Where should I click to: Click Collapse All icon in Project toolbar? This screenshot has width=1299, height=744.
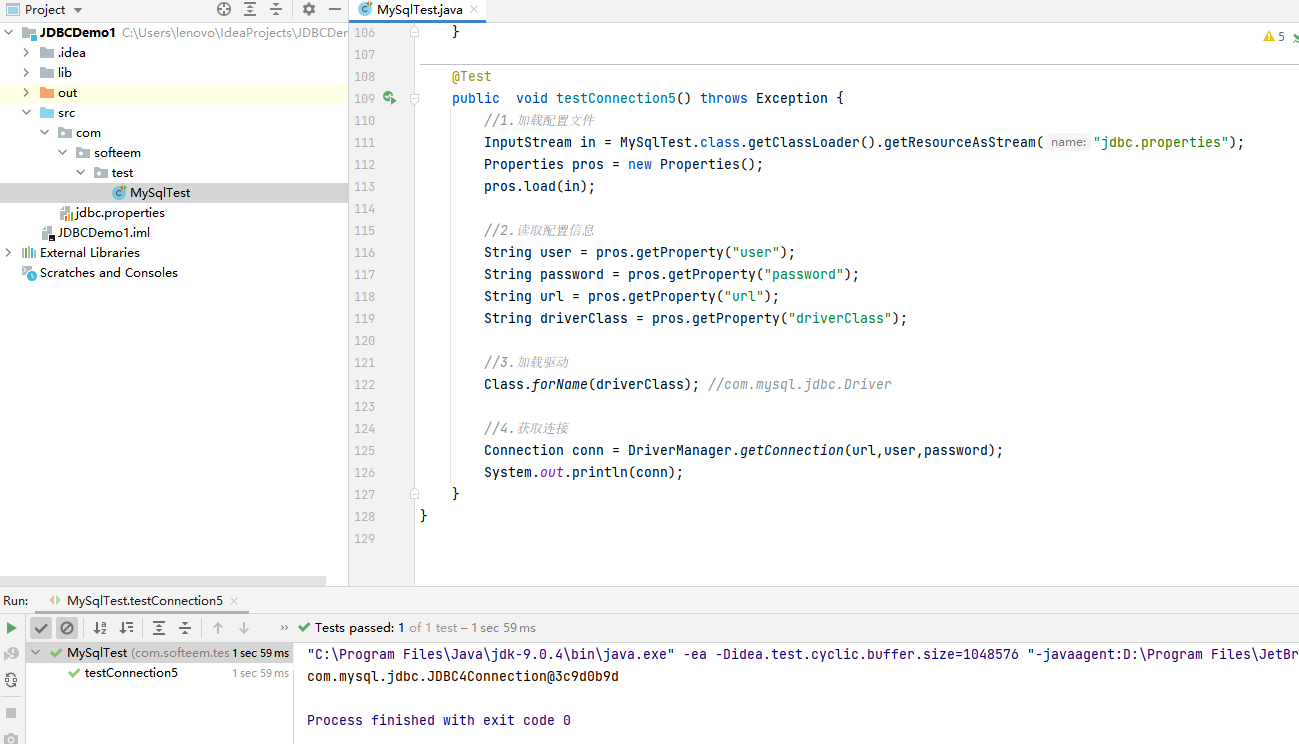click(x=276, y=9)
